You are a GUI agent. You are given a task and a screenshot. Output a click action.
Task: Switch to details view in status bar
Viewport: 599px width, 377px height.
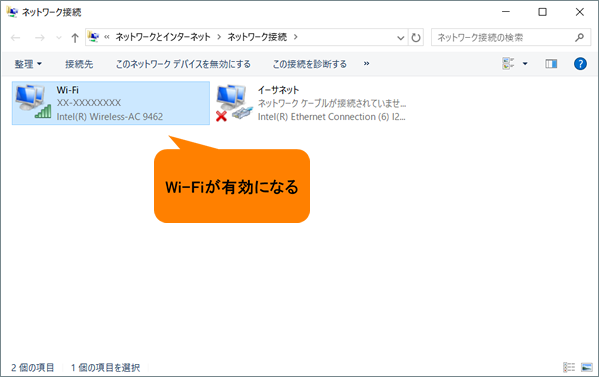[x=569, y=367]
